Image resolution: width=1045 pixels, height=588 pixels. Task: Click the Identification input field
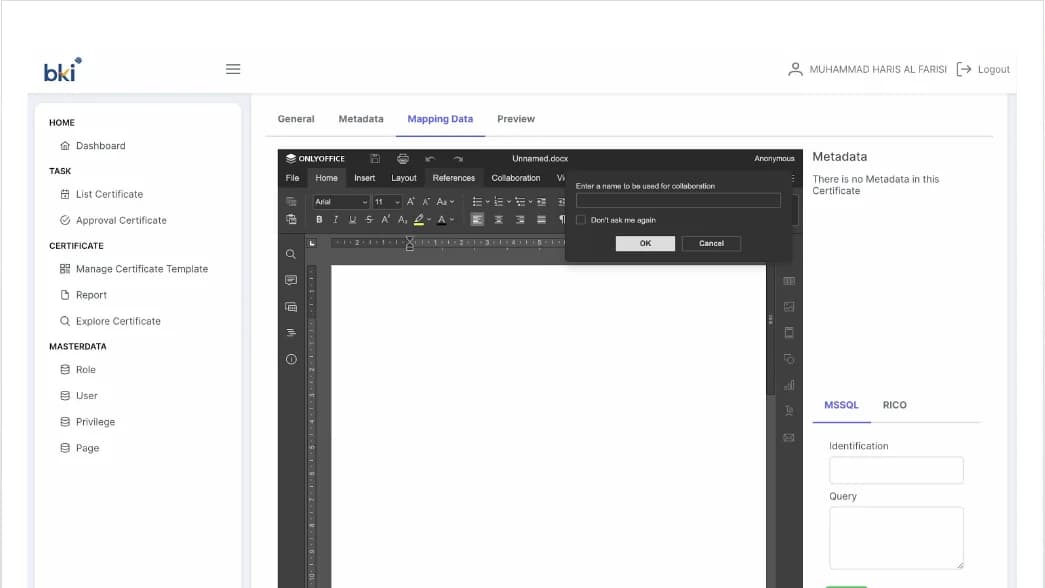896,470
